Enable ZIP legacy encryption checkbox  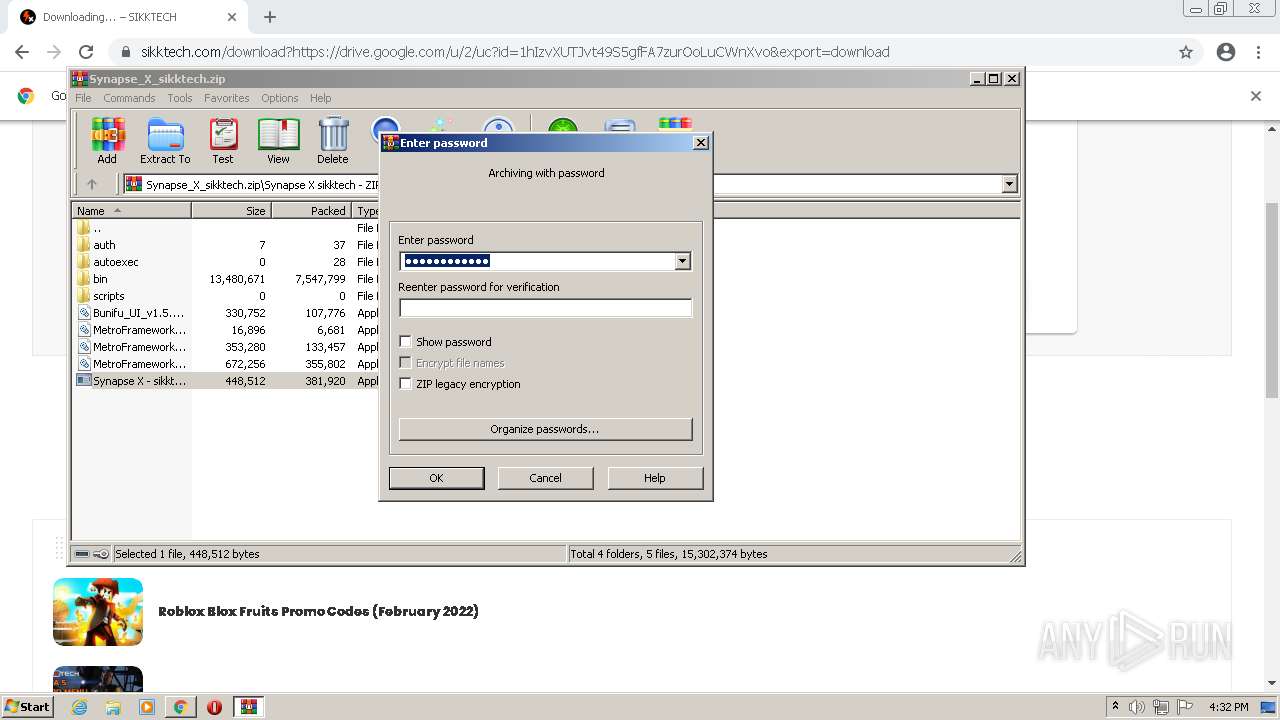(405, 384)
